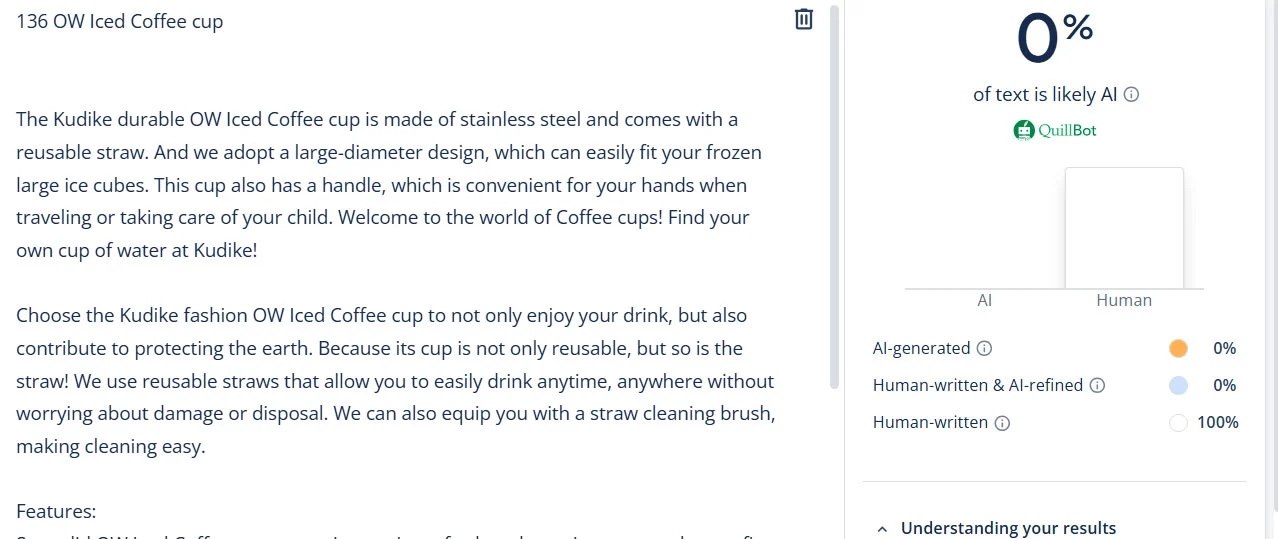Click the trash icon to delete text
The width and height of the screenshot is (1278, 539).
pos(803,19)
